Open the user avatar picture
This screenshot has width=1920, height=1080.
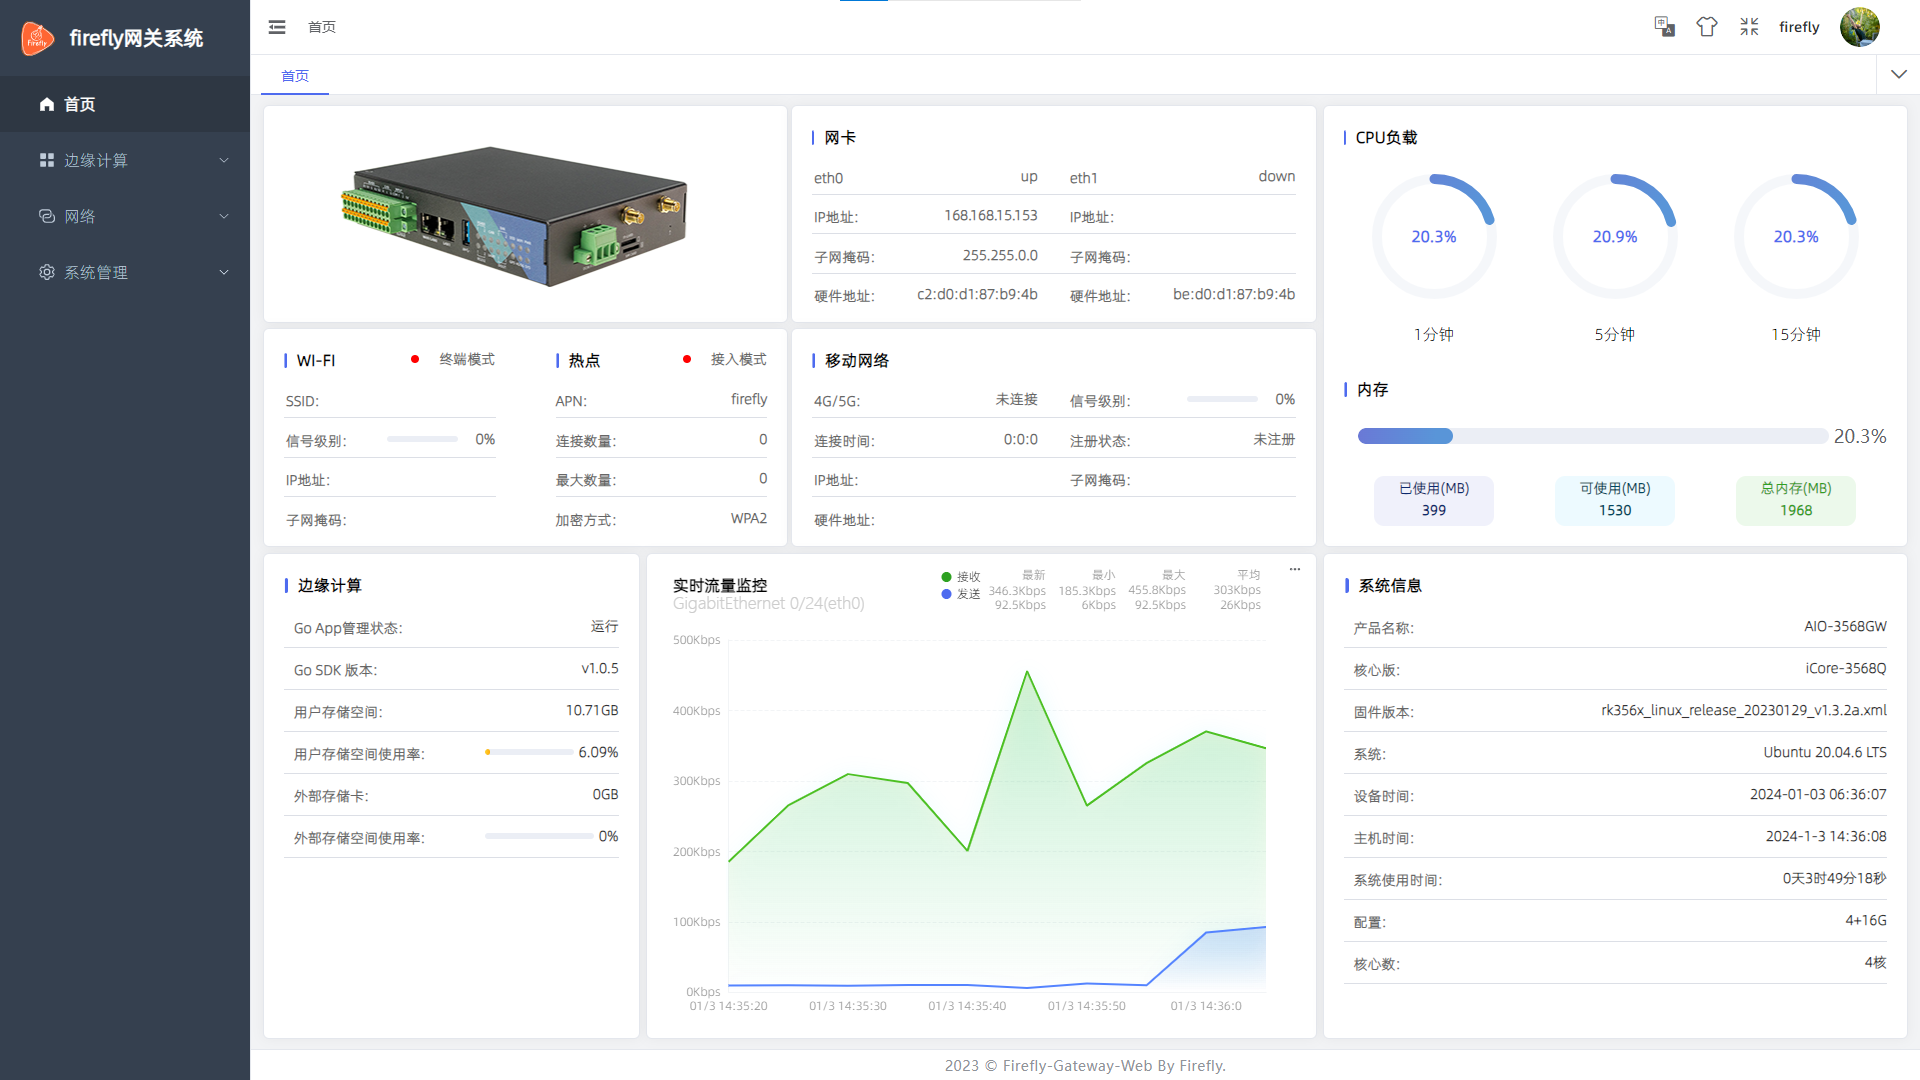pyautogui.click(x=1860, y=27)
